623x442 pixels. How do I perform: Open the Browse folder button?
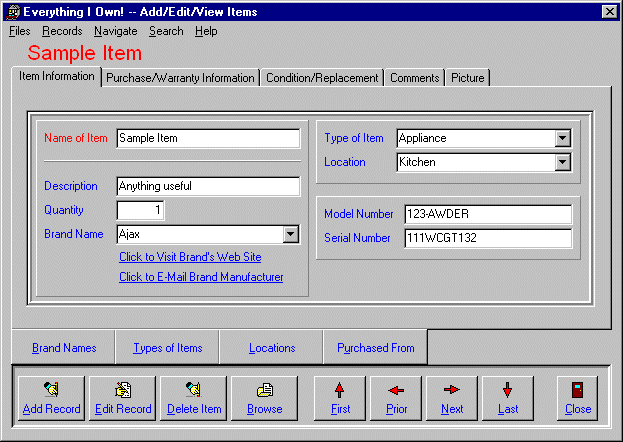tap(265, 397)
